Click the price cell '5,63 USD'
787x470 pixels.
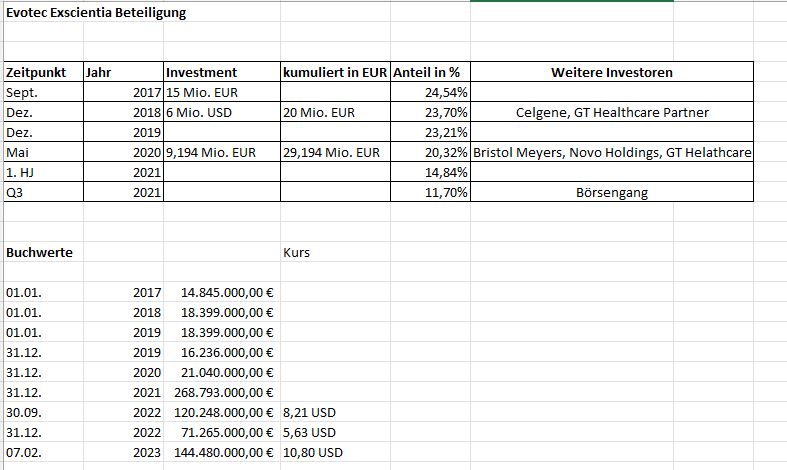[x=335, y=432]
